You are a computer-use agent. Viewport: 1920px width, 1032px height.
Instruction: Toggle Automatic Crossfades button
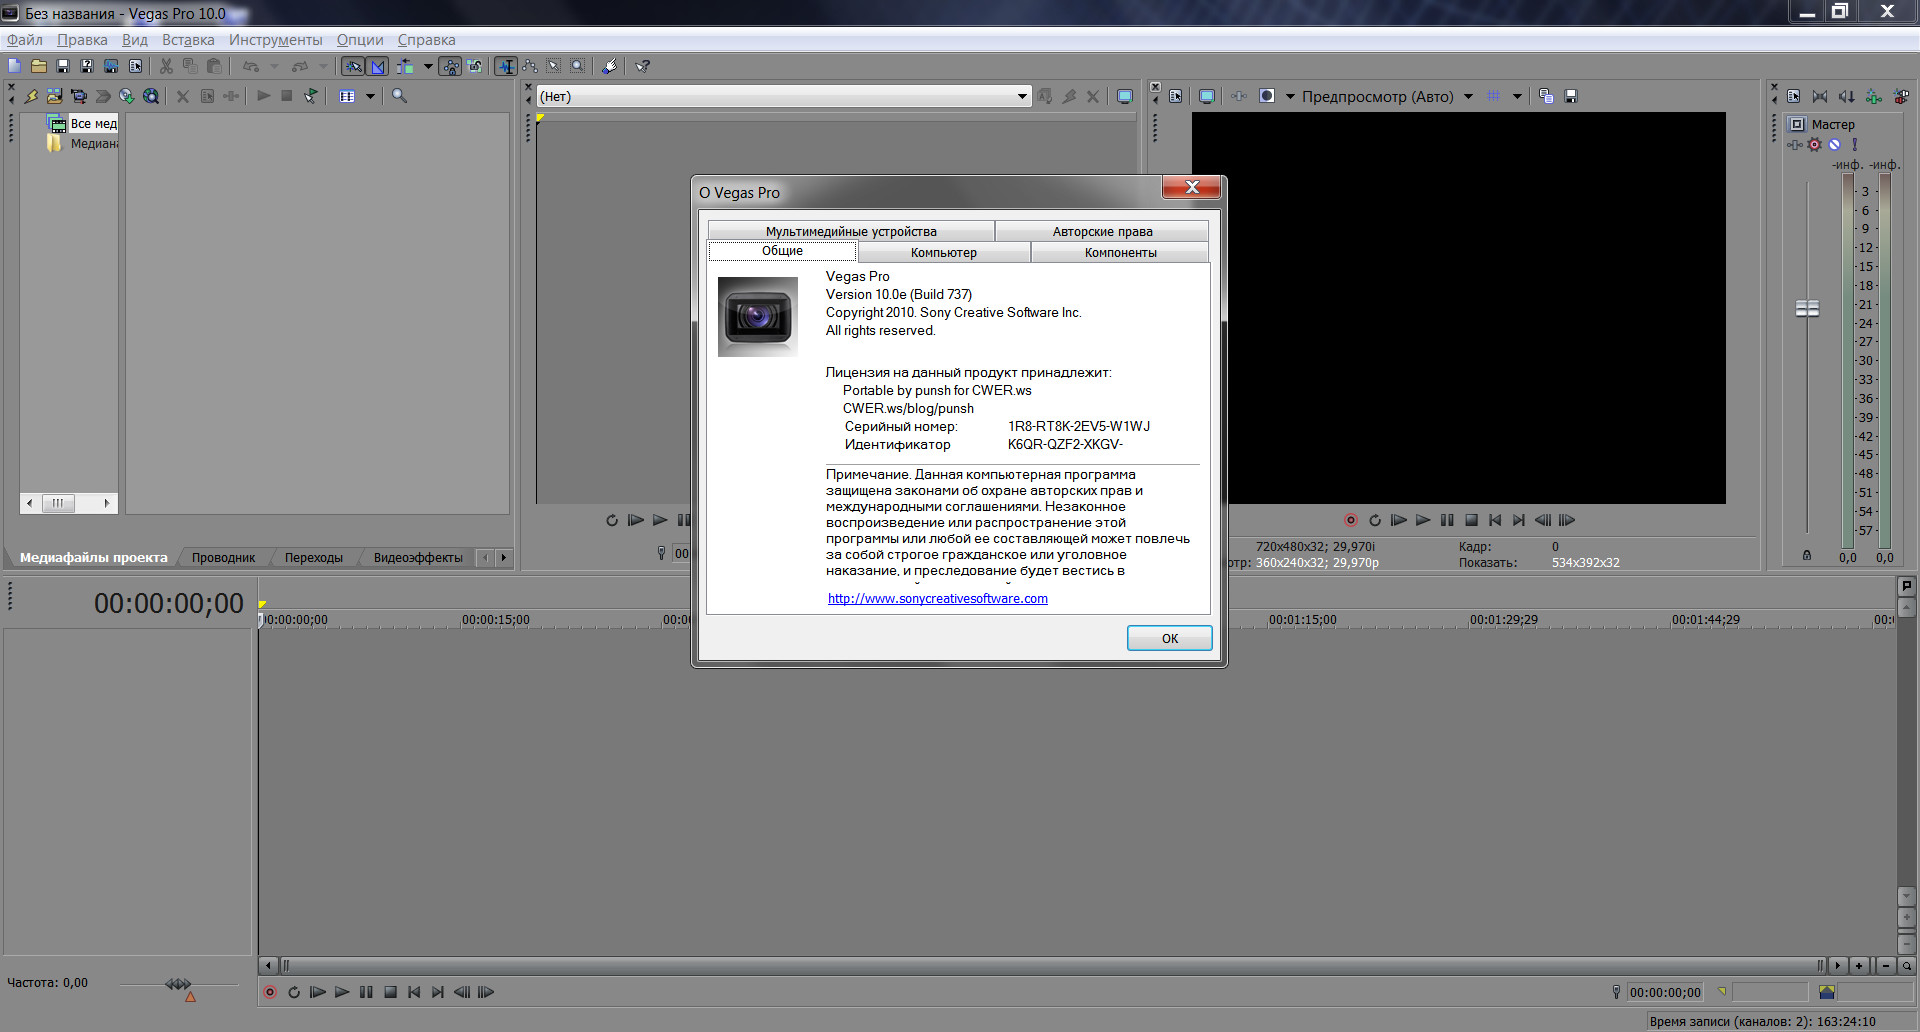pos(378,66)
